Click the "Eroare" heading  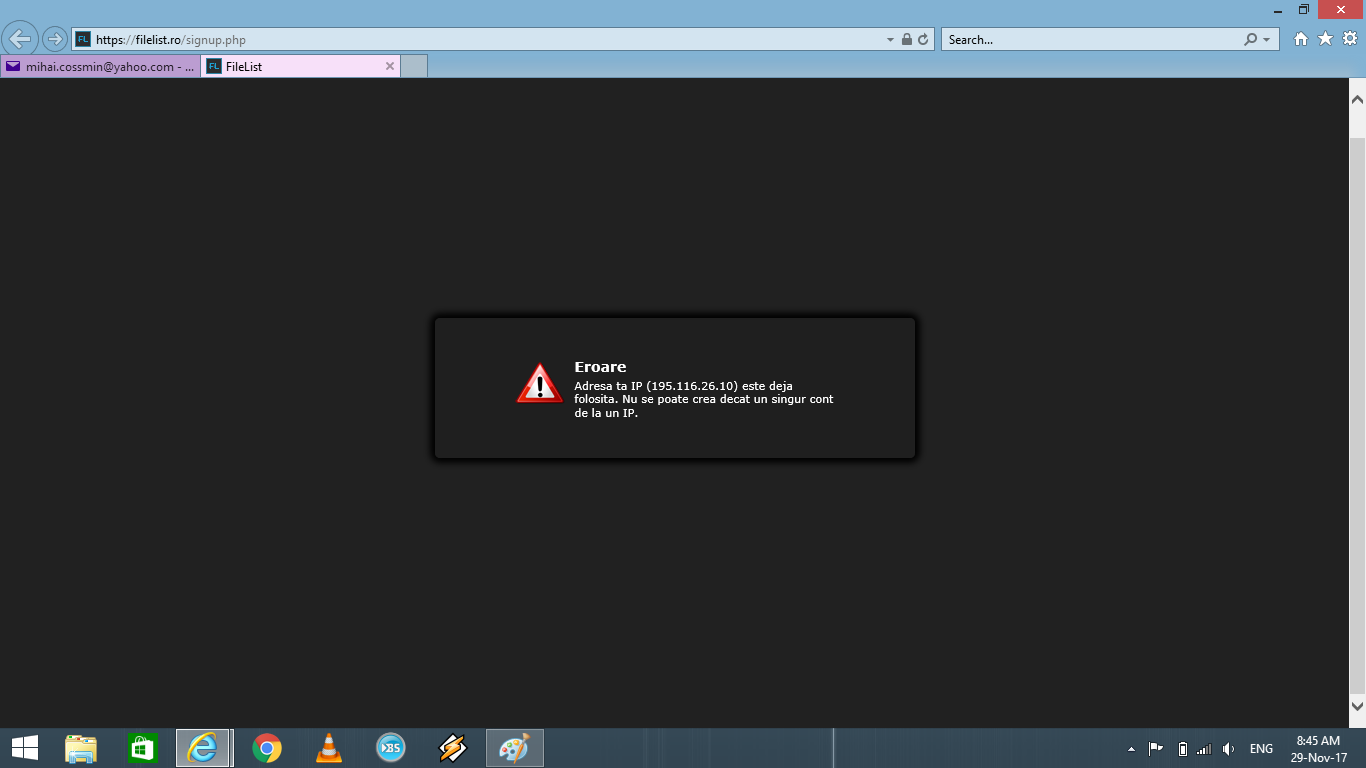600,367
